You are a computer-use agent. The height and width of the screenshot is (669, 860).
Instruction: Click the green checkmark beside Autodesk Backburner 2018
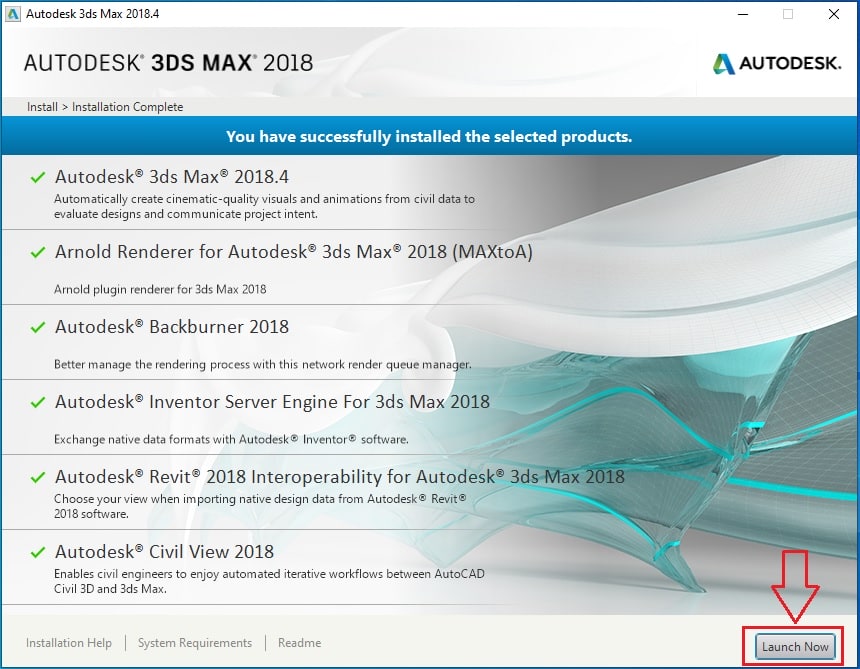click(x=37, y=327)
